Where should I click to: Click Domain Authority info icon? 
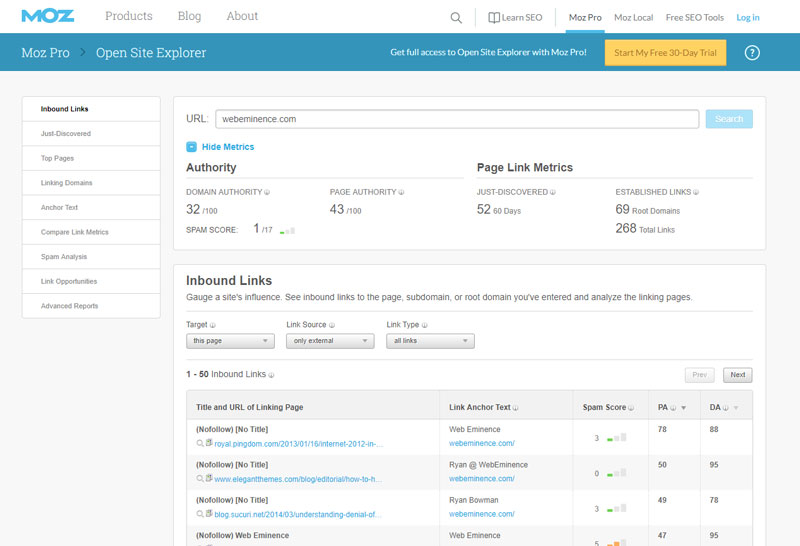pyautogui.click(x=267, y=192)
